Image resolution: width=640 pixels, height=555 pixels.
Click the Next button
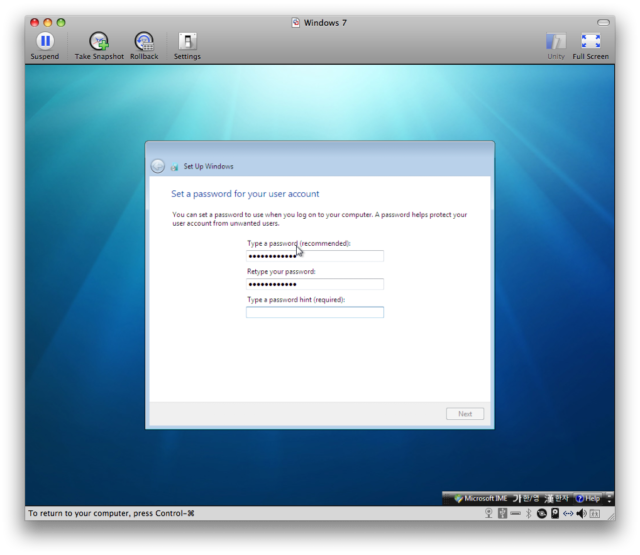point(465,414)
